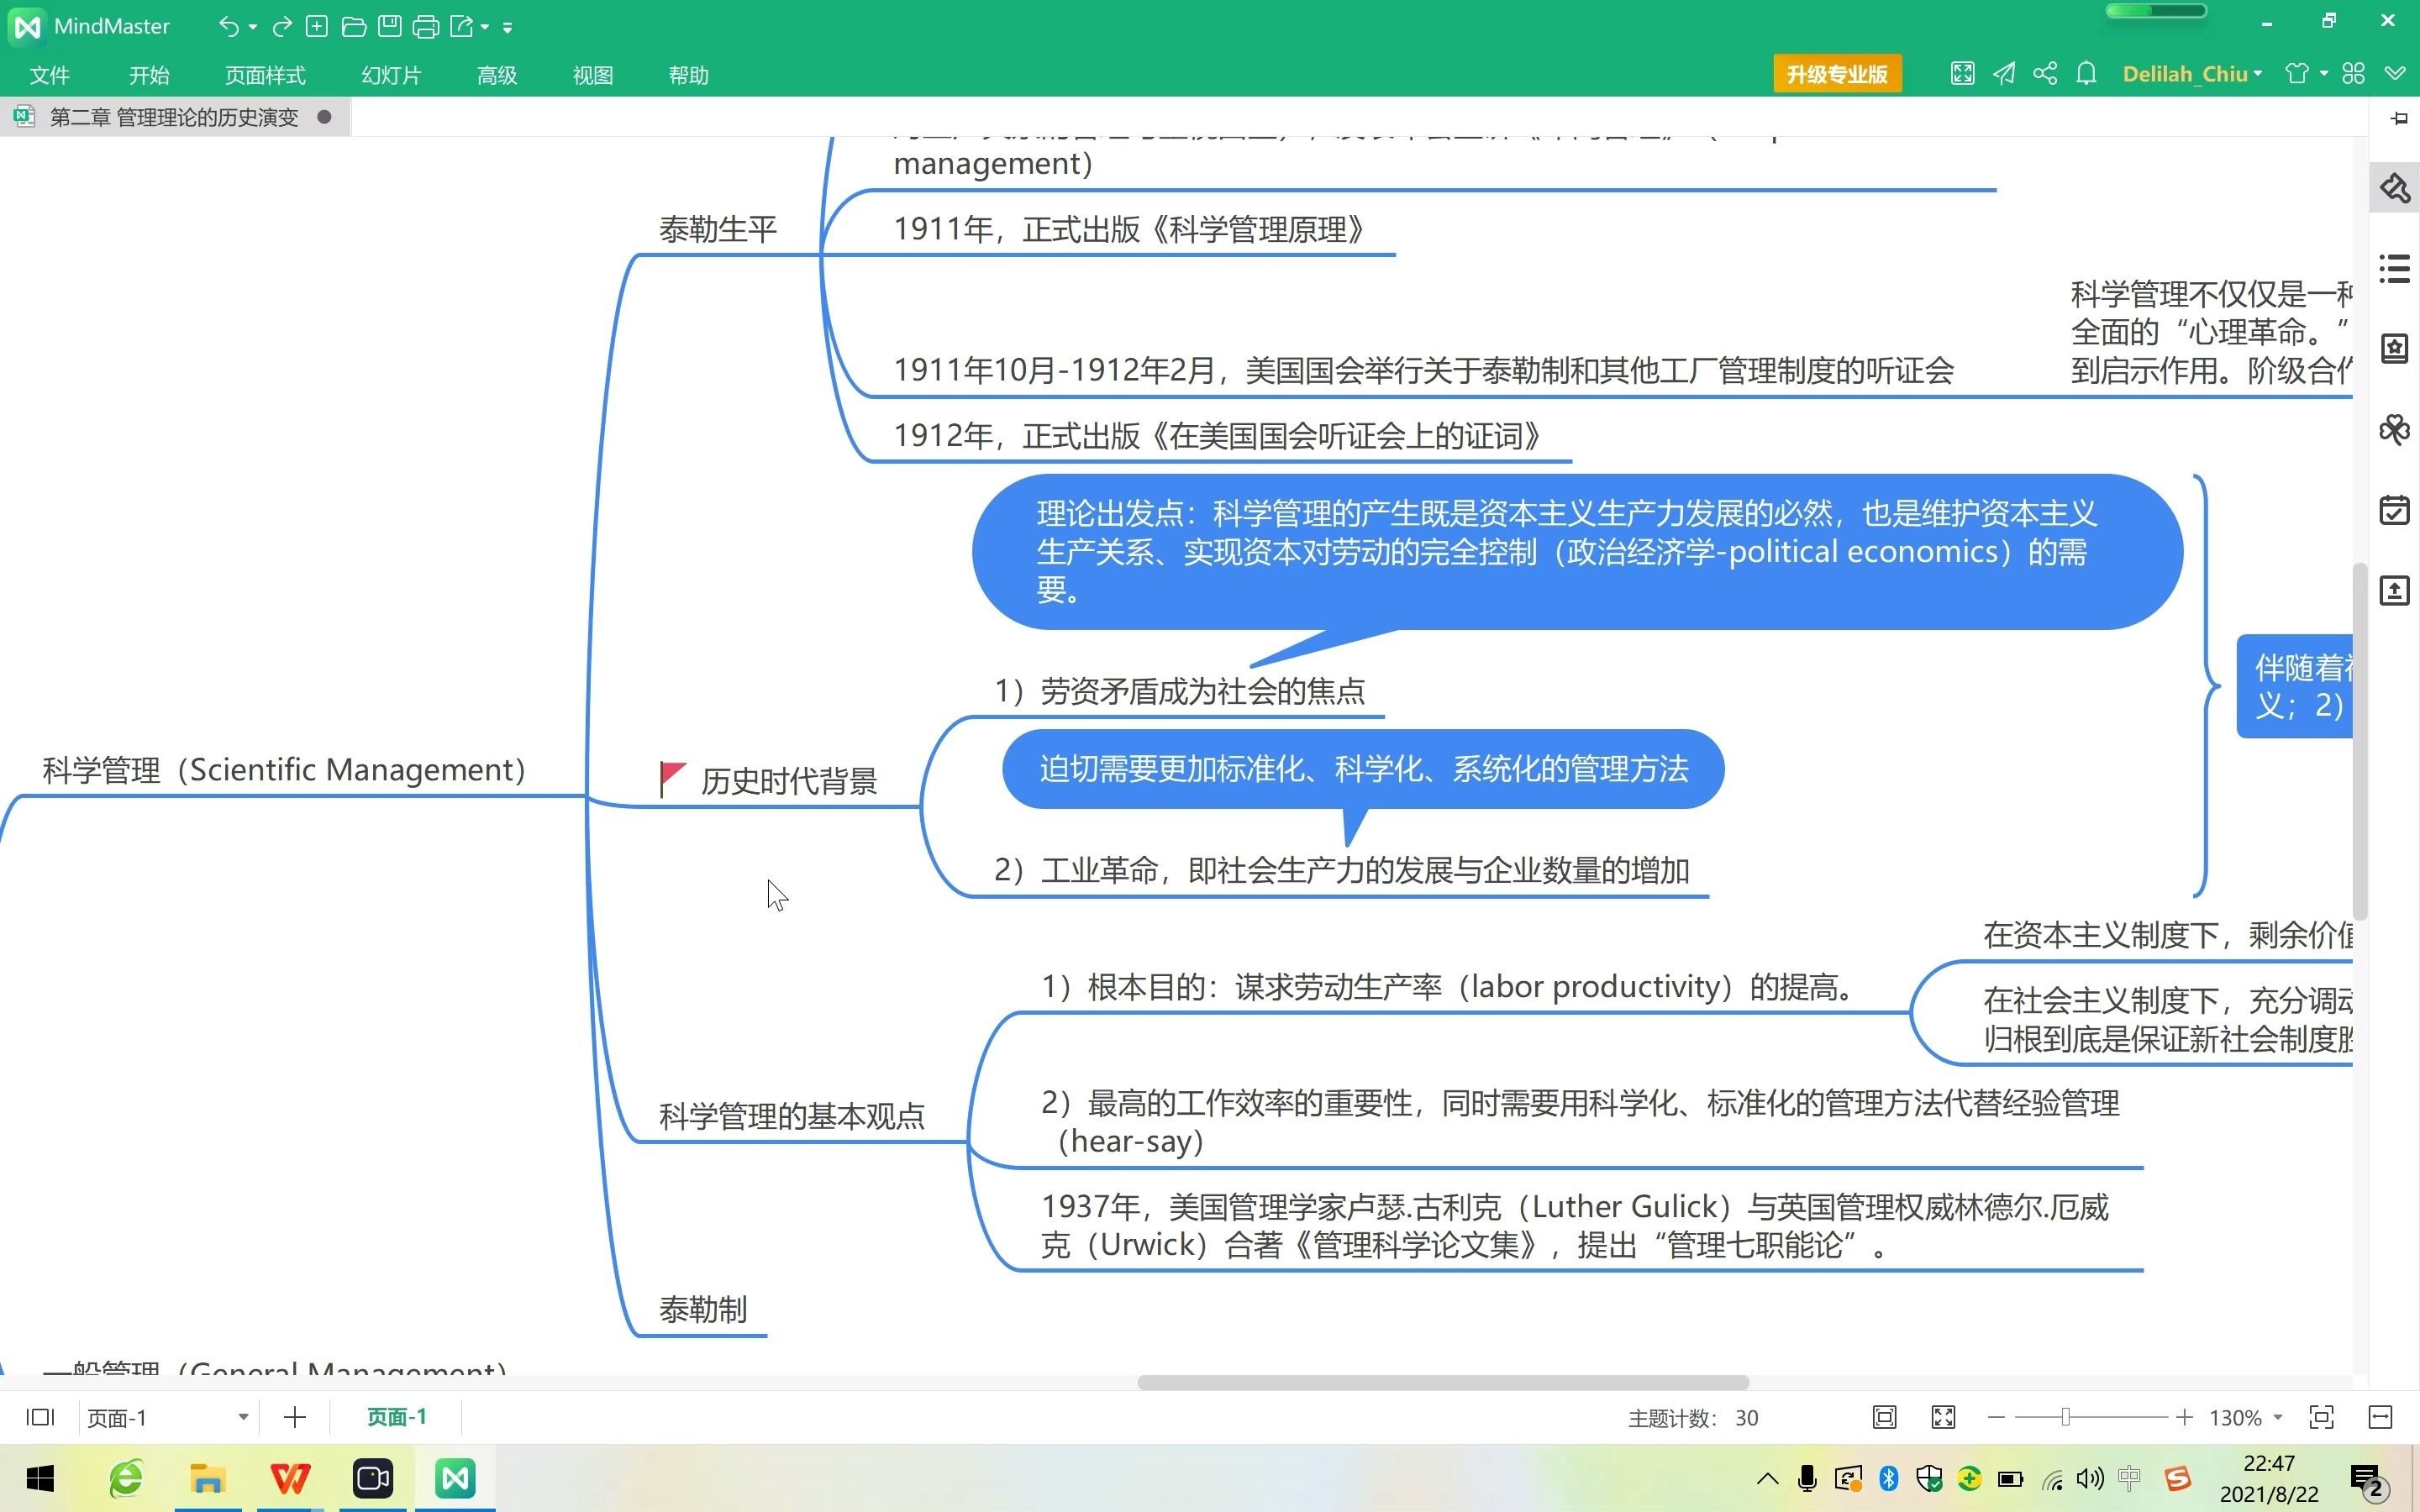2420x1512 pixels.
Task: Collapse the ribbon using the chevron arrow
Action: [2395, 74]
